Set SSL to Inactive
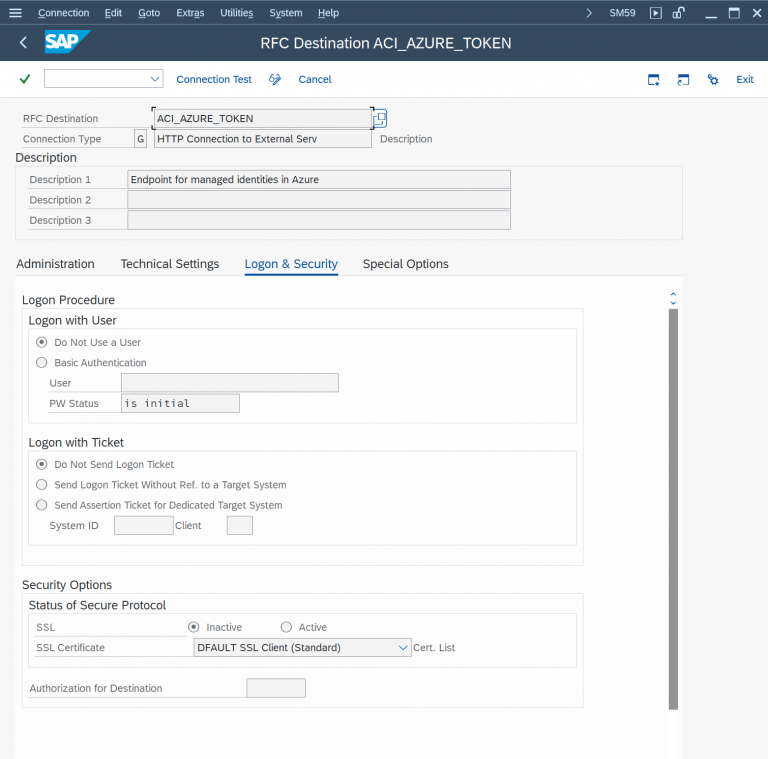768x759 pixels. click(x=194, y=627)
